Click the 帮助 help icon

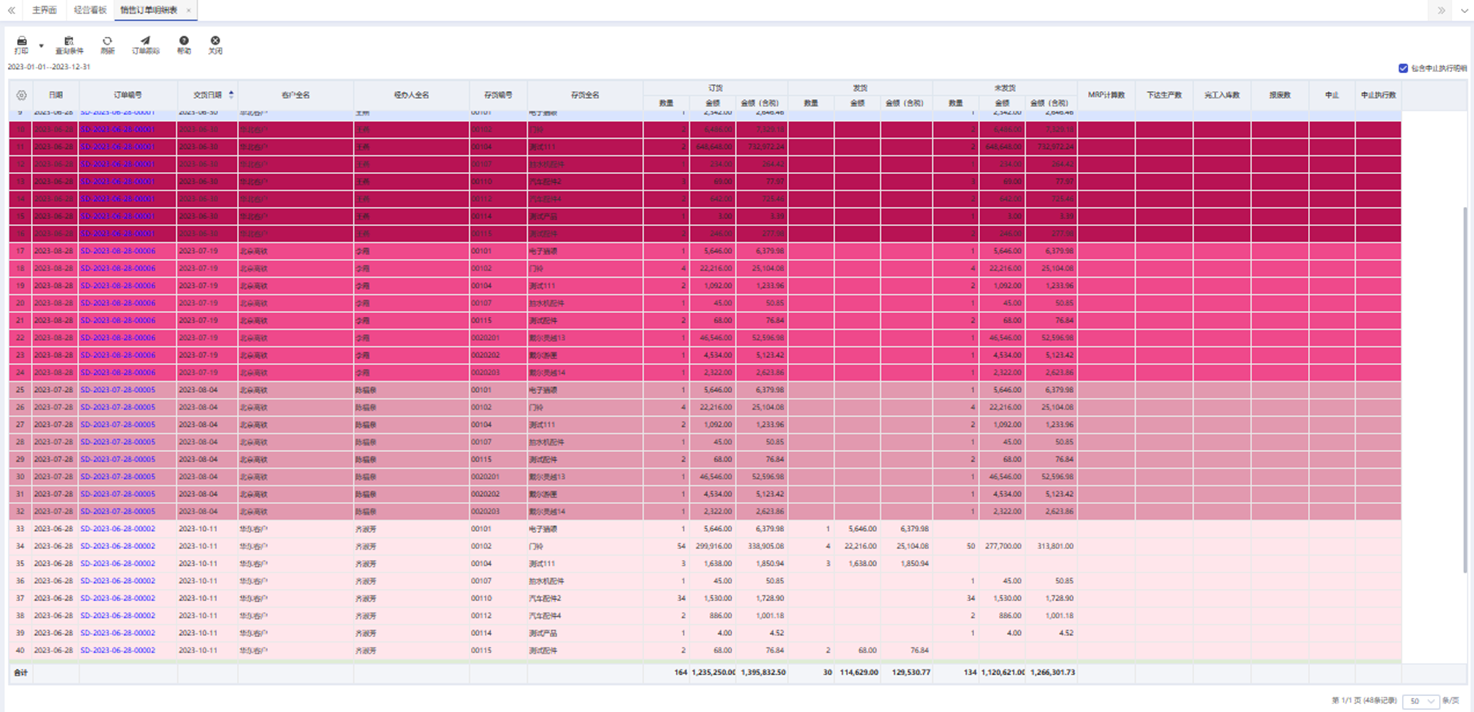[184, 44]
